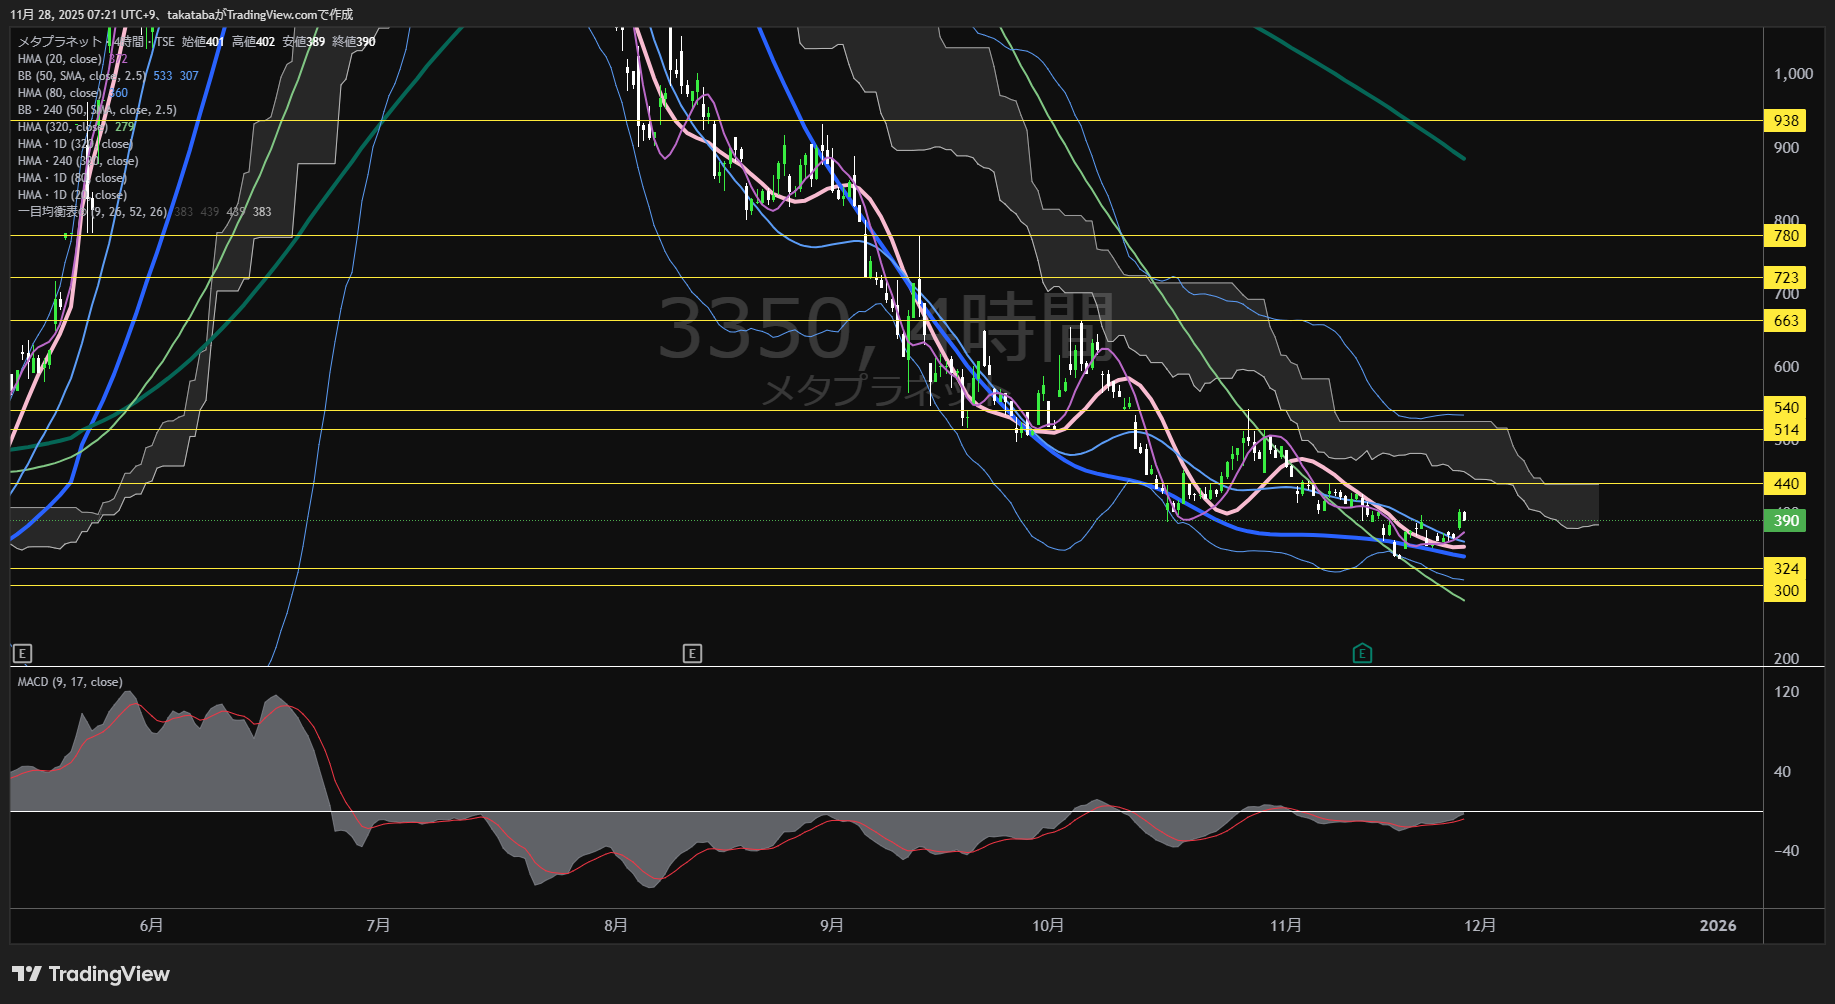Select the 440 horizontal line price label
Screen dimensions: 1835x1004
click(x=1785, y=483)
